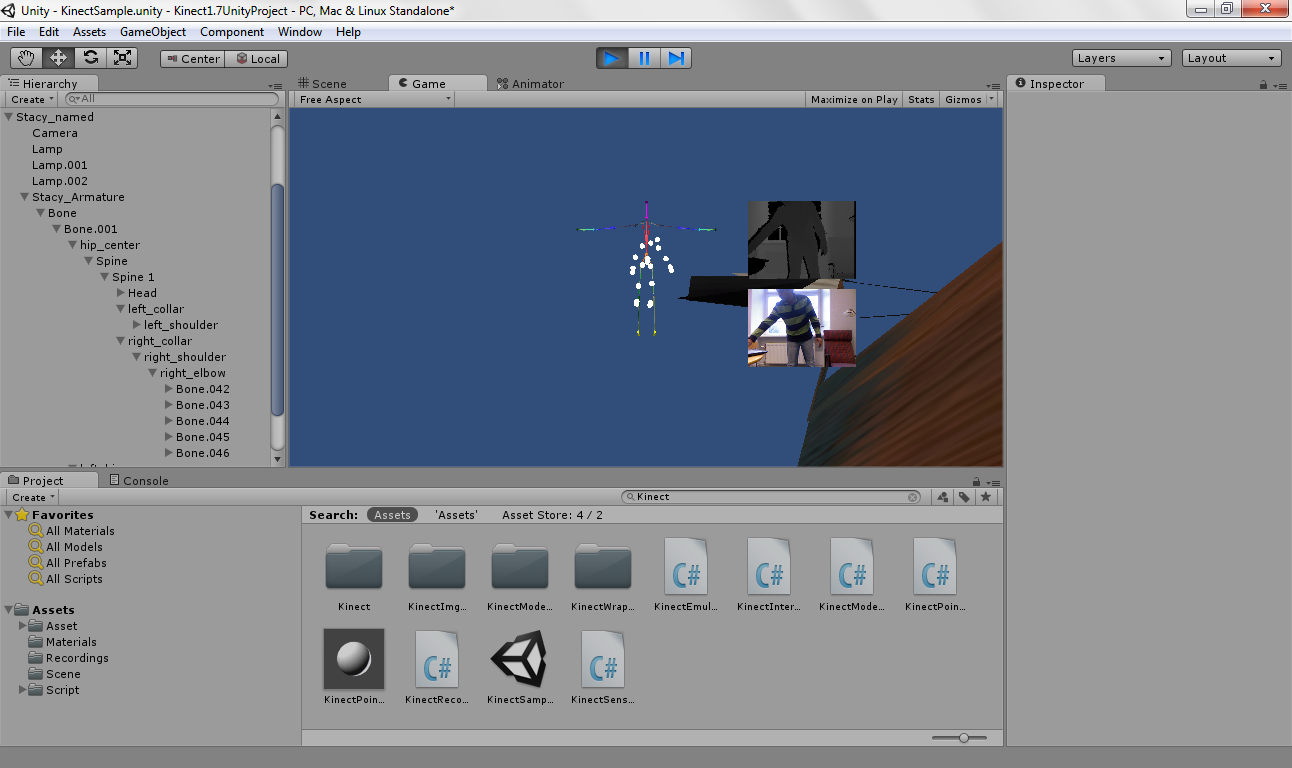Select the Hand pan tool
The height and width of the screenshot is (768, 1292).
click(25, 57)
